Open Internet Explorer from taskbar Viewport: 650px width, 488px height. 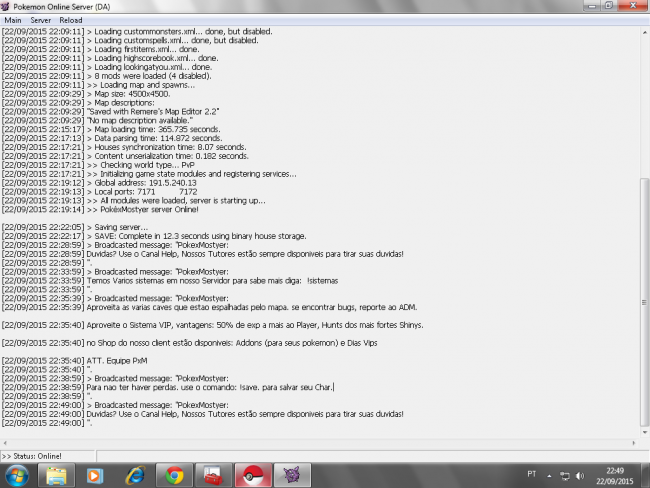pos(135,476)
